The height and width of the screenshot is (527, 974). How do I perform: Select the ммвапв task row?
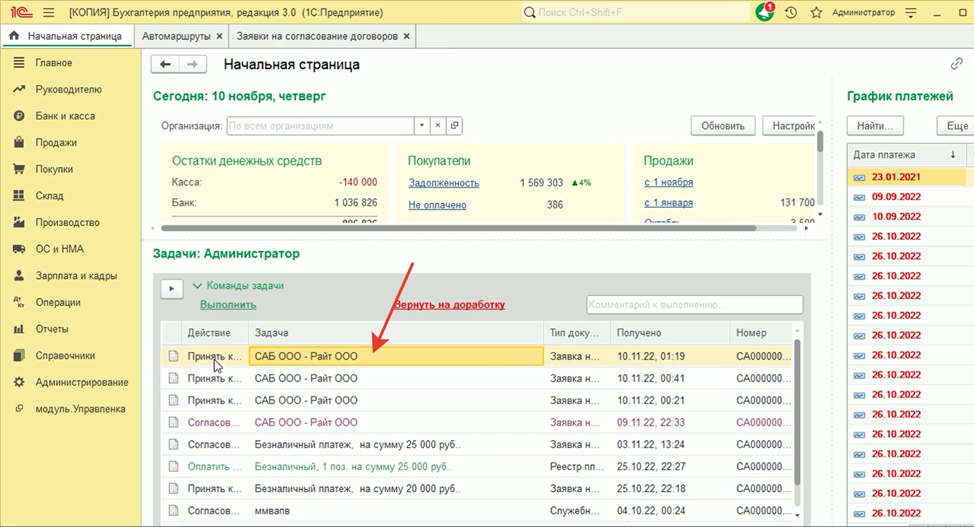click(477, 511)
